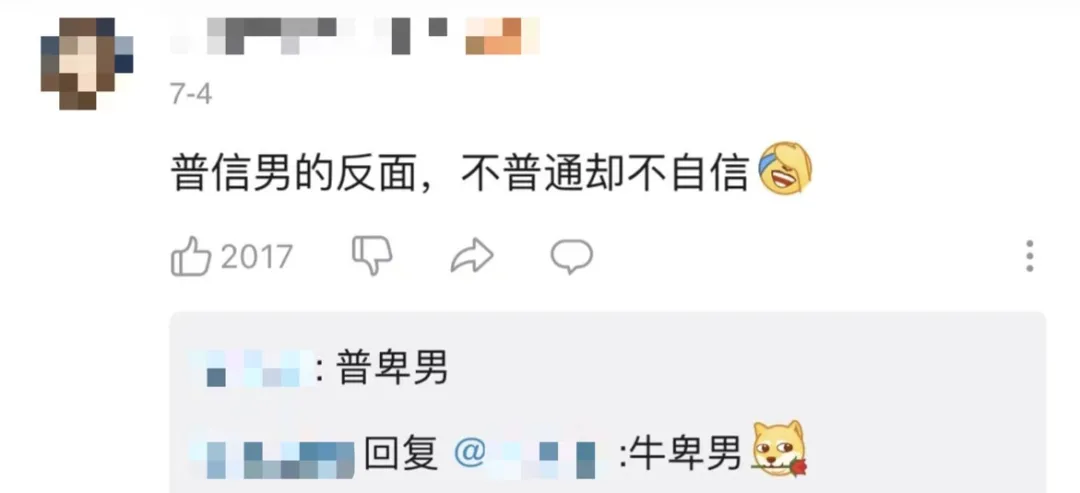Open the mentioned @ user link
1080x493 pixels.
point(524,455)
